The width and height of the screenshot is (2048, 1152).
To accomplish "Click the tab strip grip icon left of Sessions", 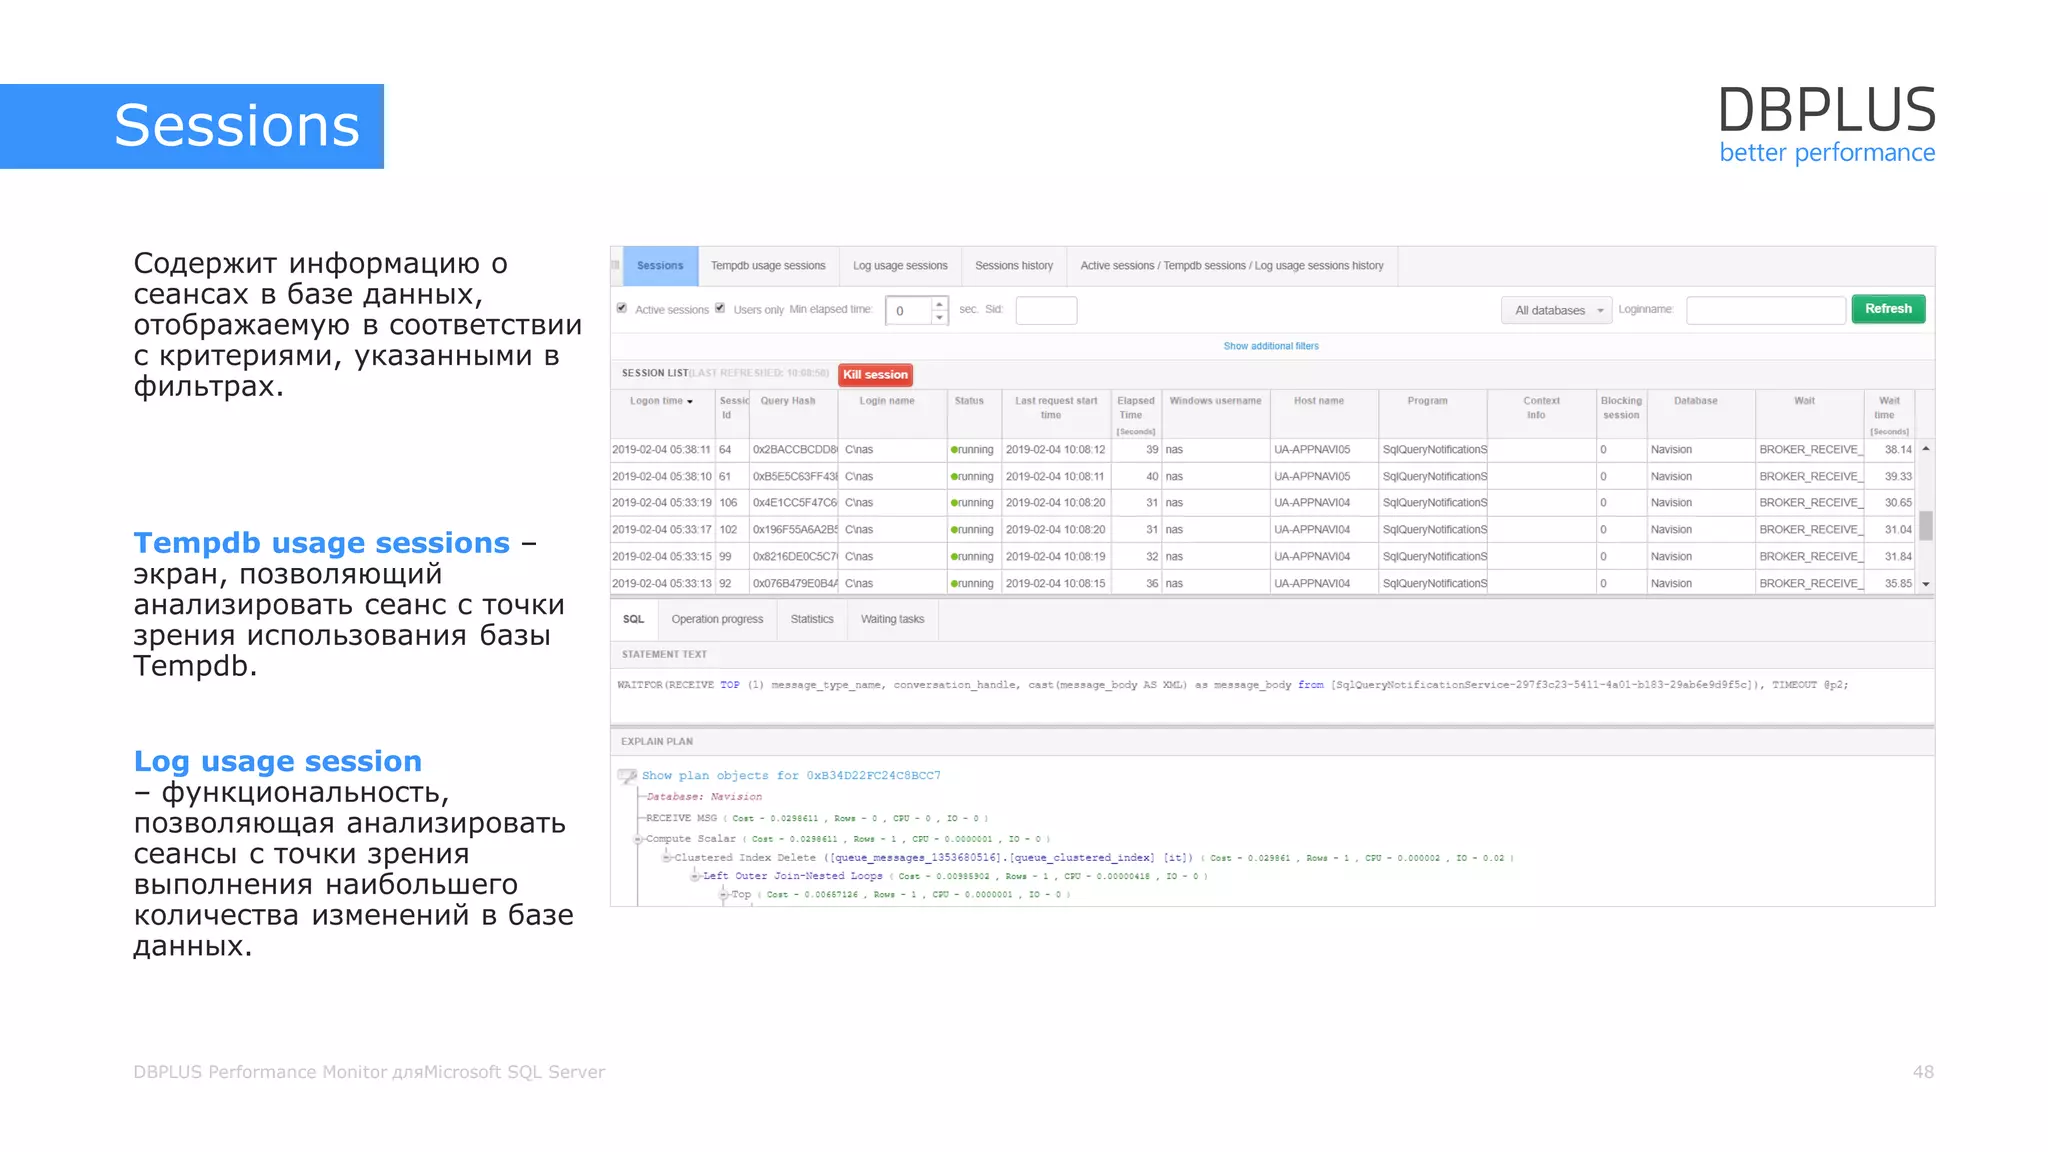I will click(x=616, y=265).
